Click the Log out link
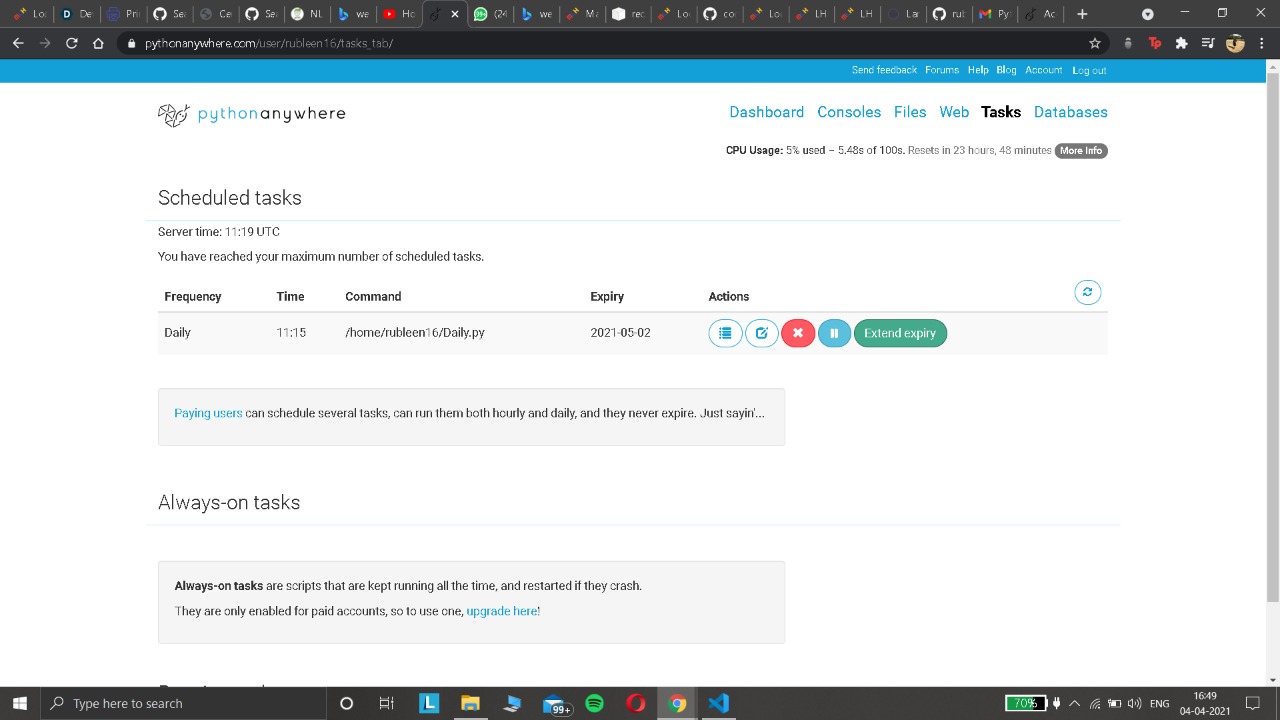This screenshot has height=720, width=1280. coord(1089,70)
